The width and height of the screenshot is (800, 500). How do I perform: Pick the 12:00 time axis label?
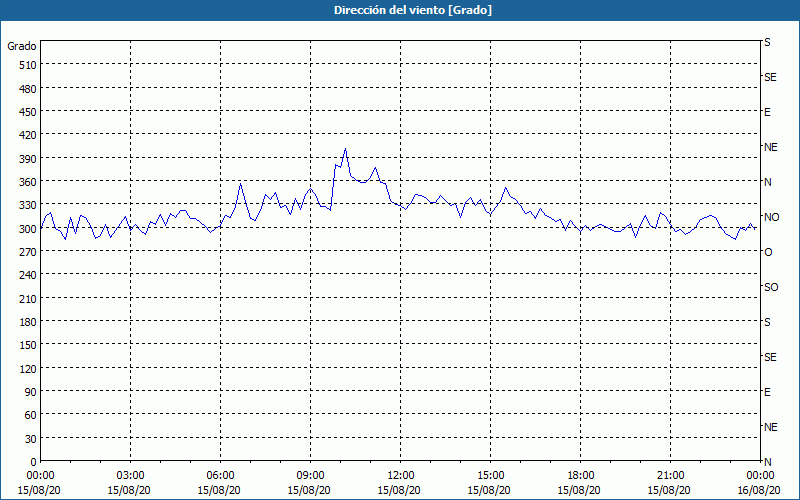401,476
